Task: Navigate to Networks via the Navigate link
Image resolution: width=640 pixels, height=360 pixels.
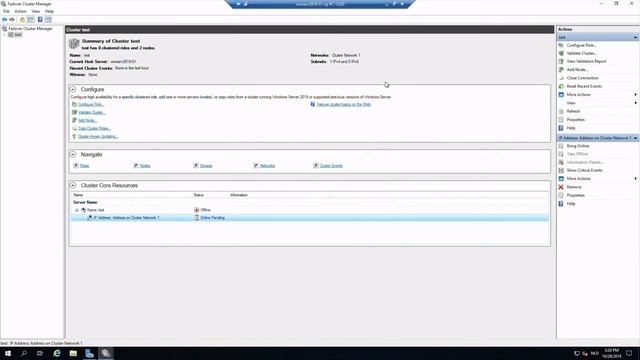Action: click(x=267, y=166)
